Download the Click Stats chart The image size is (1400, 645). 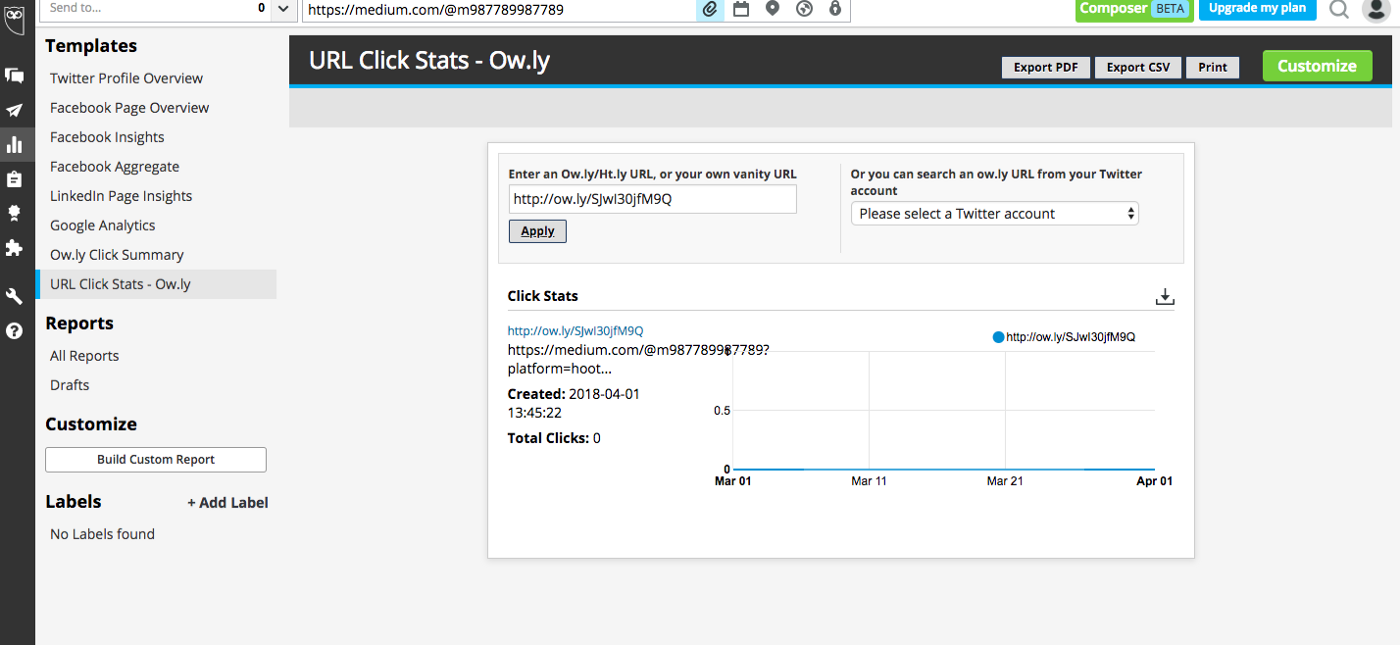coord(1164,296)
